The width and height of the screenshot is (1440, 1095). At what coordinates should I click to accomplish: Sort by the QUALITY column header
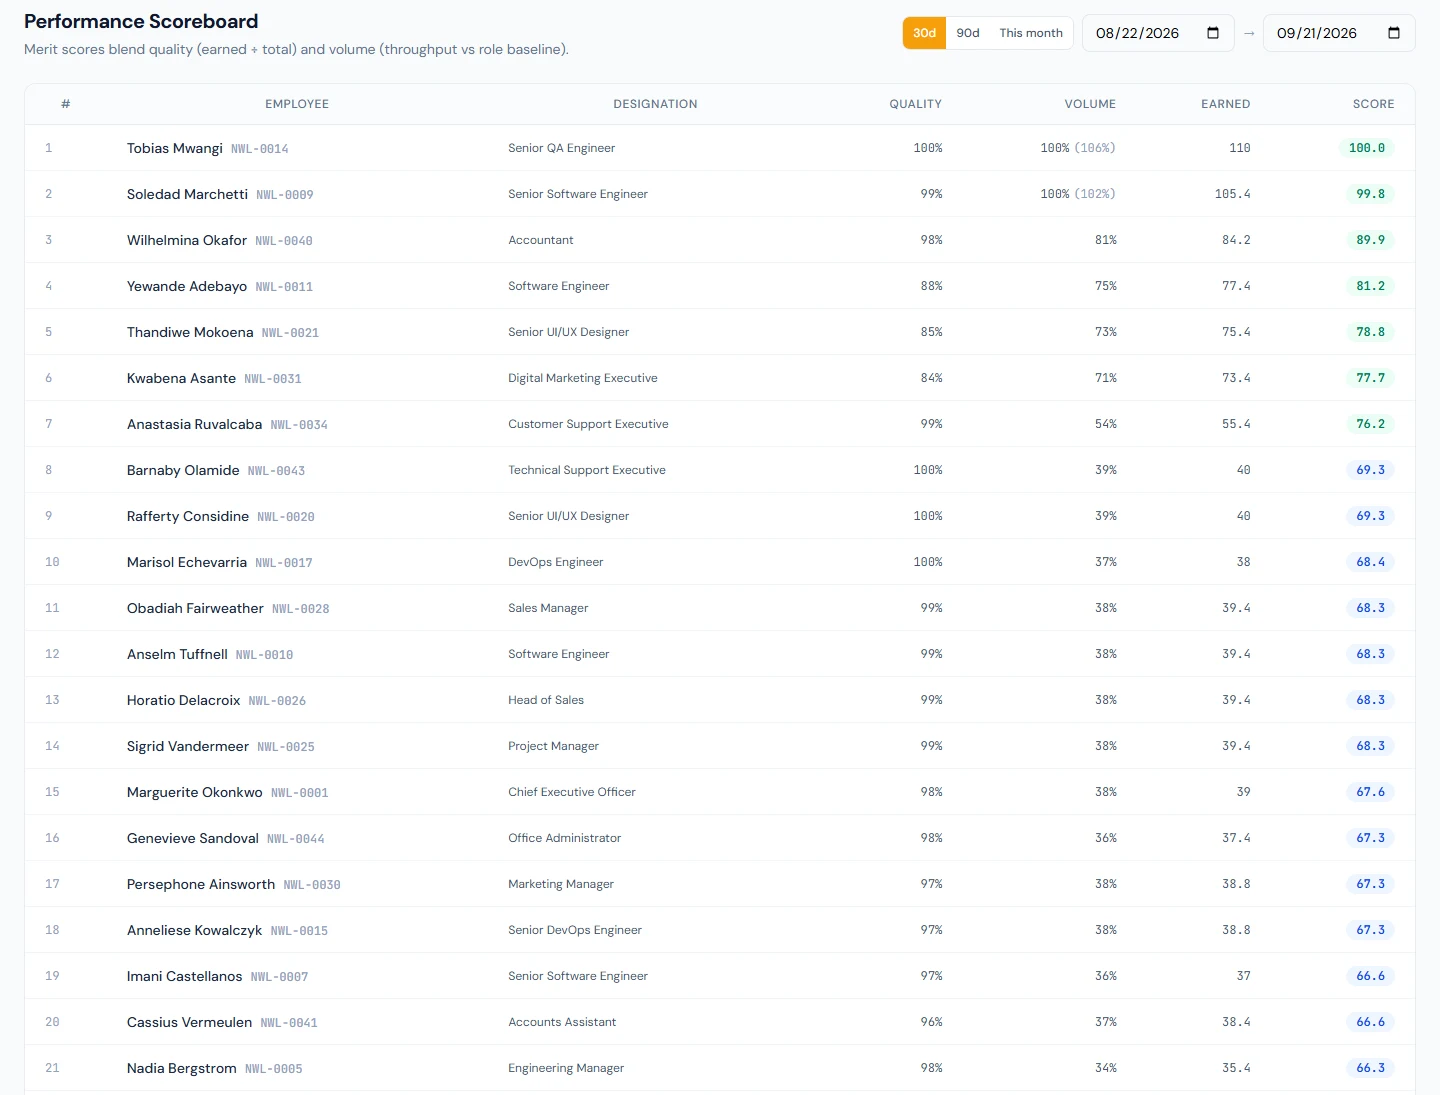915,104
